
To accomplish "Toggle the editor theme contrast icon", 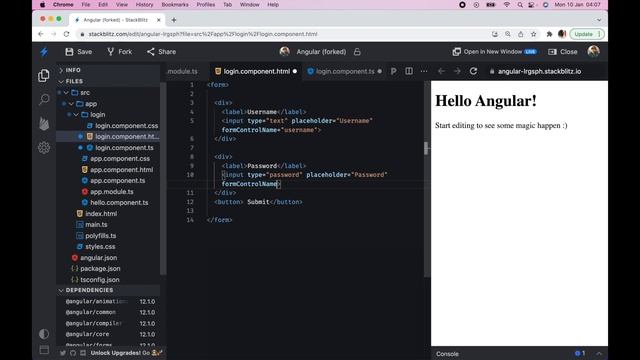I will [44, 334].
